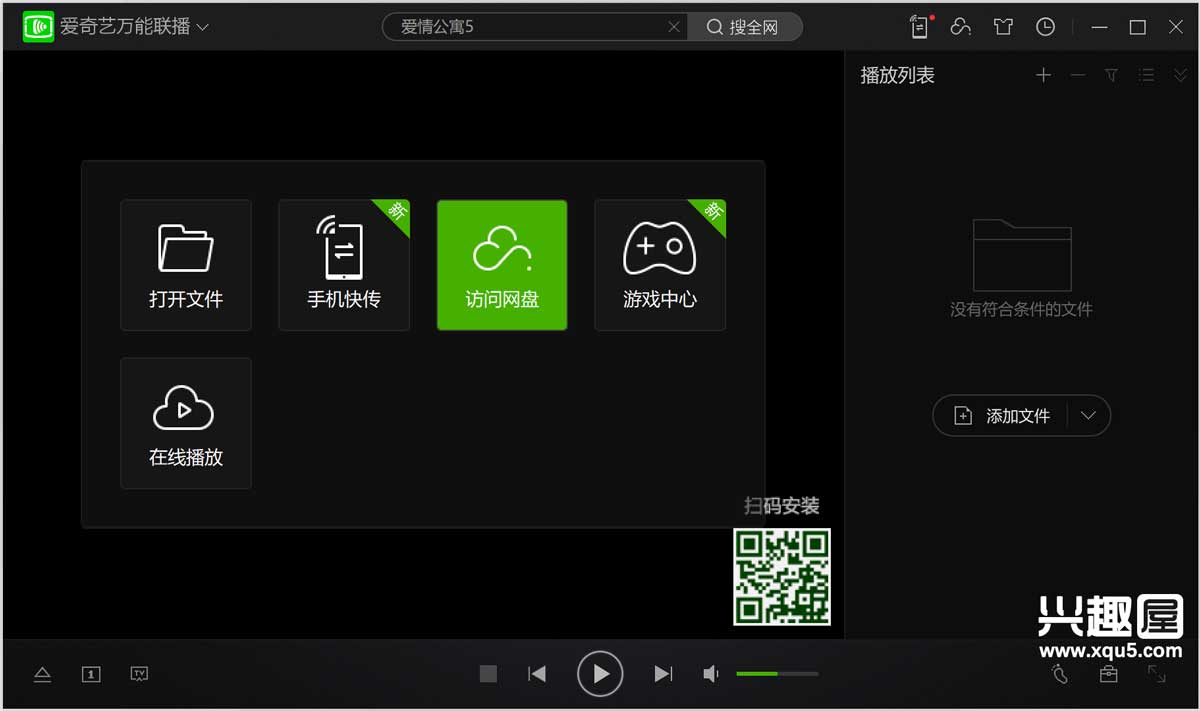Viewport: 1200px width, 711px height.
Task: Clear the search box text
Action: [675, 27]
